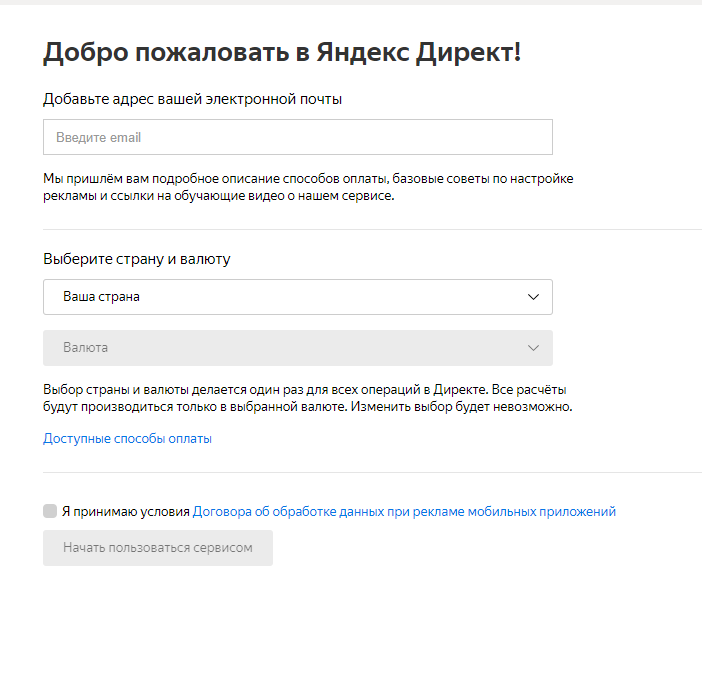
Task: Click the label 'Выберите страну и валюту'
Action: [137, 259]
